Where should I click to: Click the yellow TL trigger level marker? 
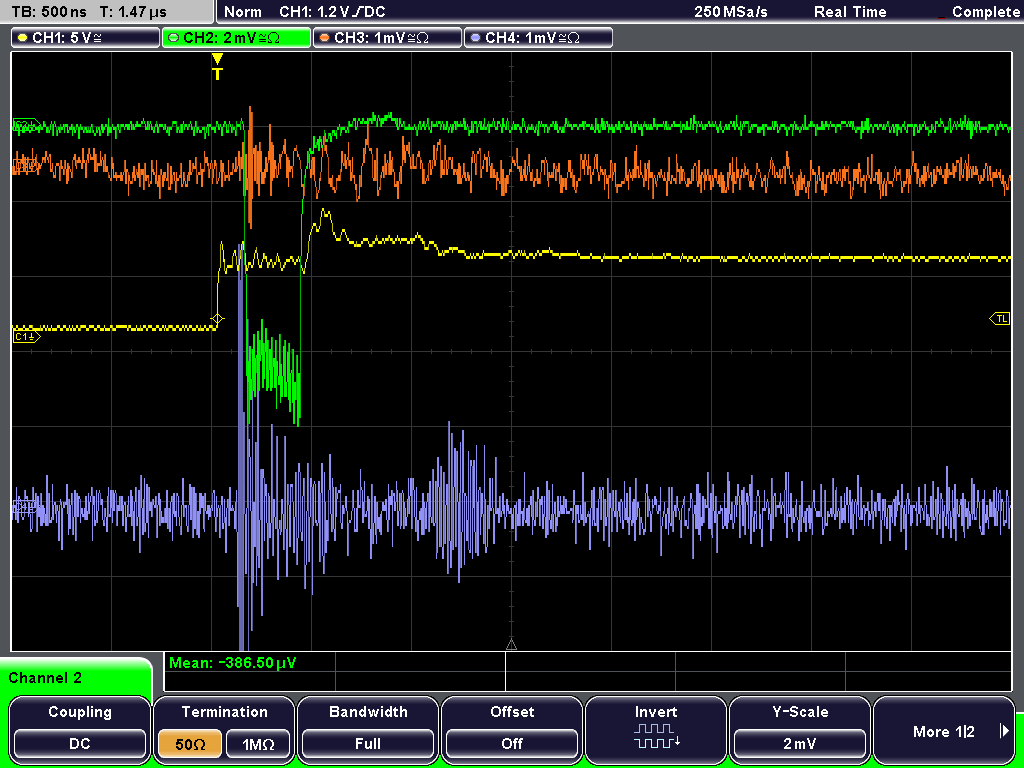pyautogui.click(x=1000, y=318)
